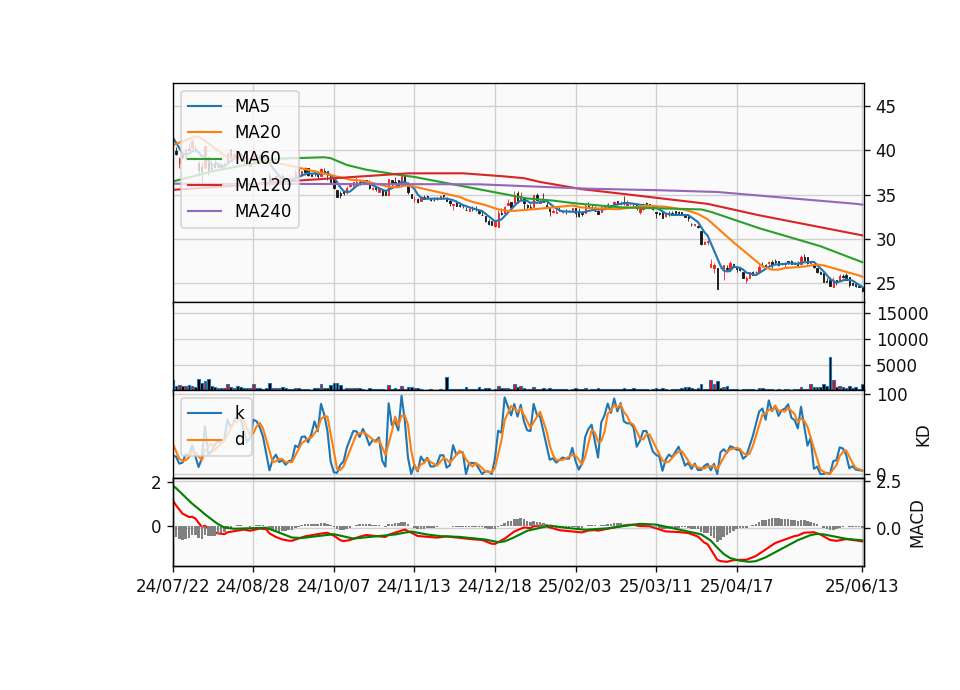Screen dimensions: 960x690
Task: Click the 2 tick on left MACD axis
Action: [x=156, y=483]
